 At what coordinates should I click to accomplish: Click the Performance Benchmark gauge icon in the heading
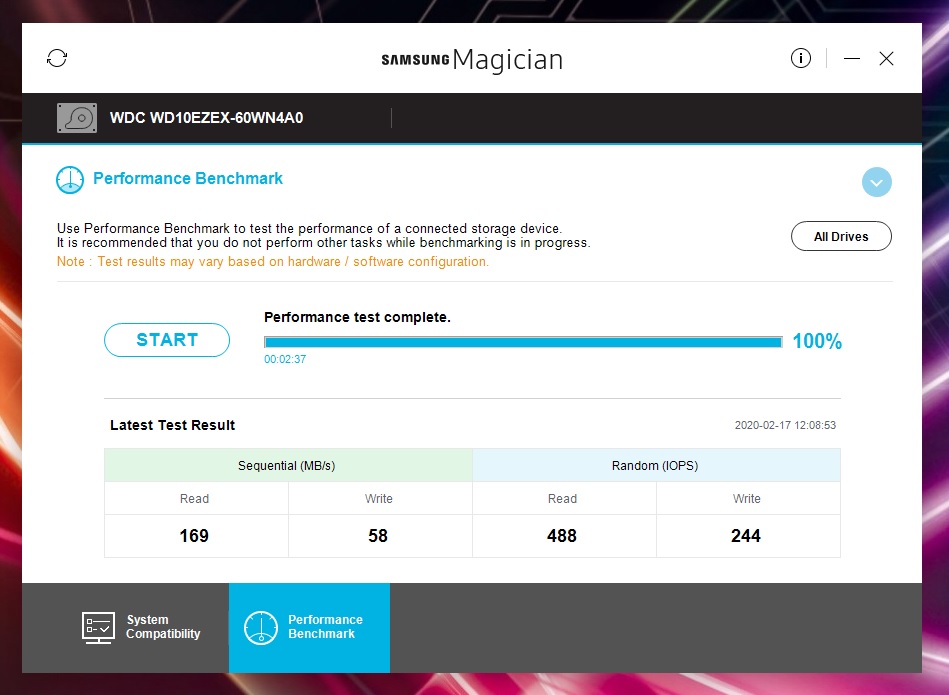(70, 180)
